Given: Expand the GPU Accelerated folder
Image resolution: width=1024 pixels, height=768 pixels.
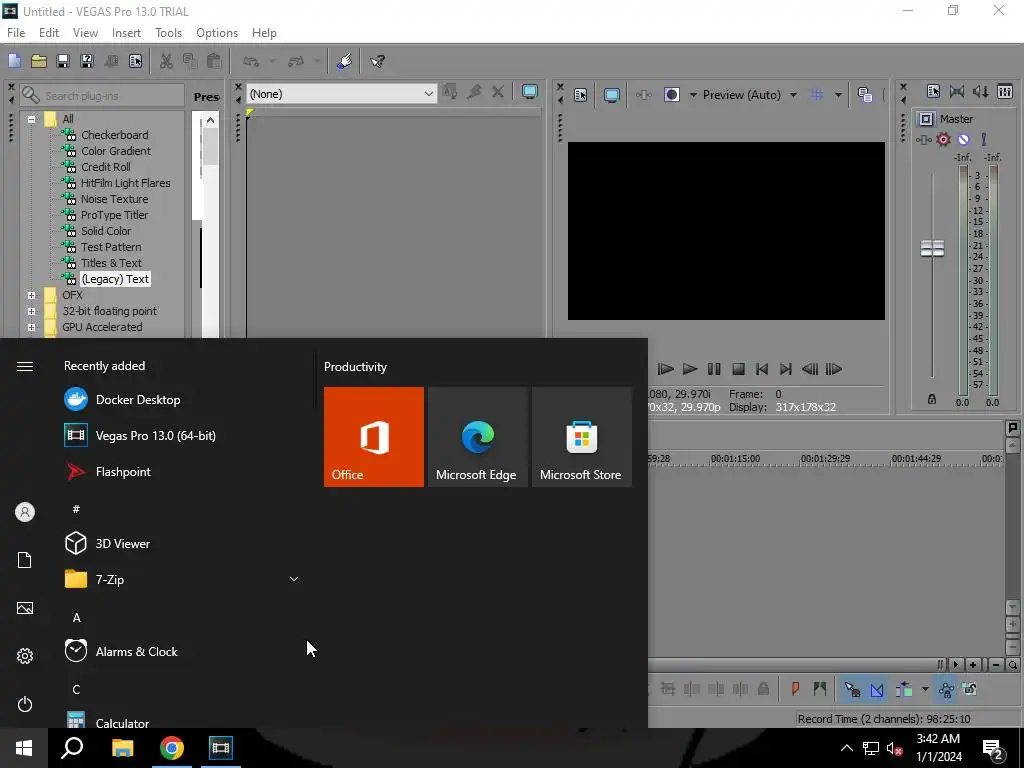Looking at the screenshot, I should pos(31,327).
